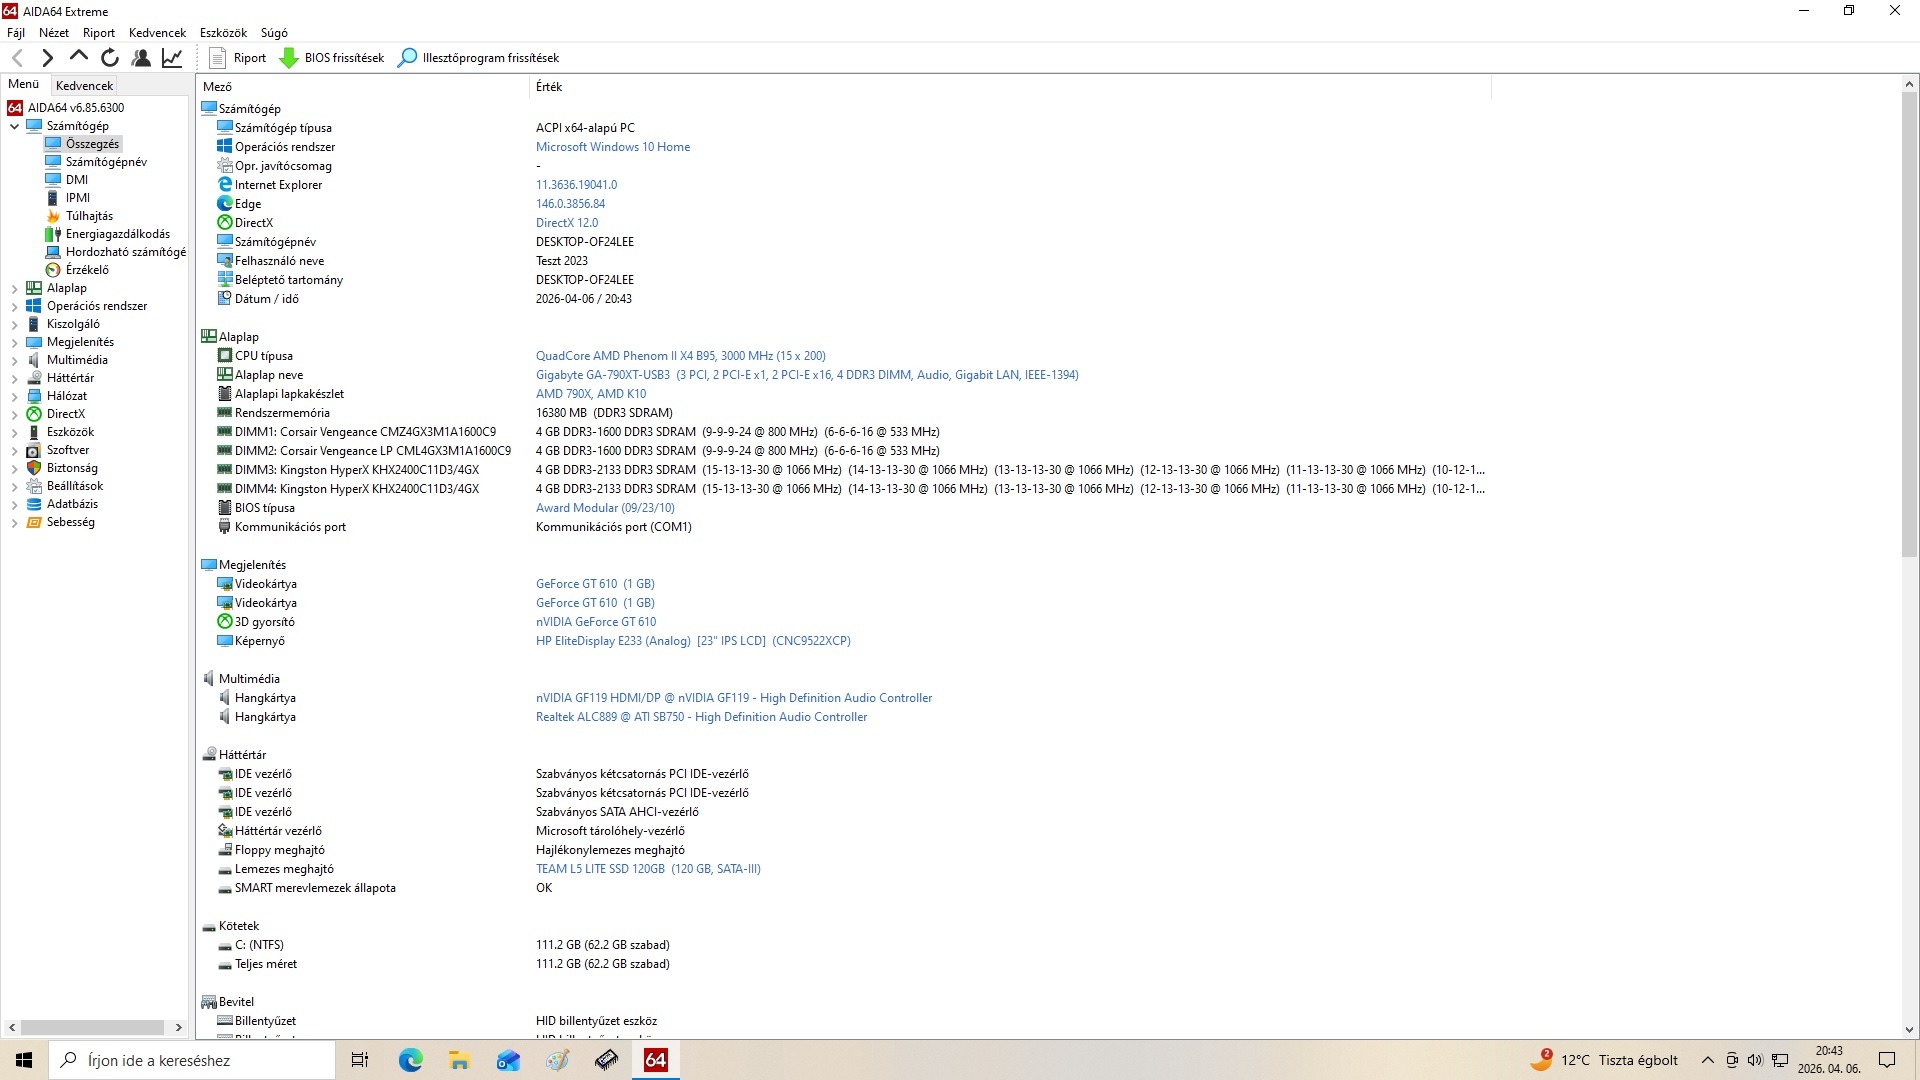
Task: Switch to the Kedvencek tab
Action: 84,86
